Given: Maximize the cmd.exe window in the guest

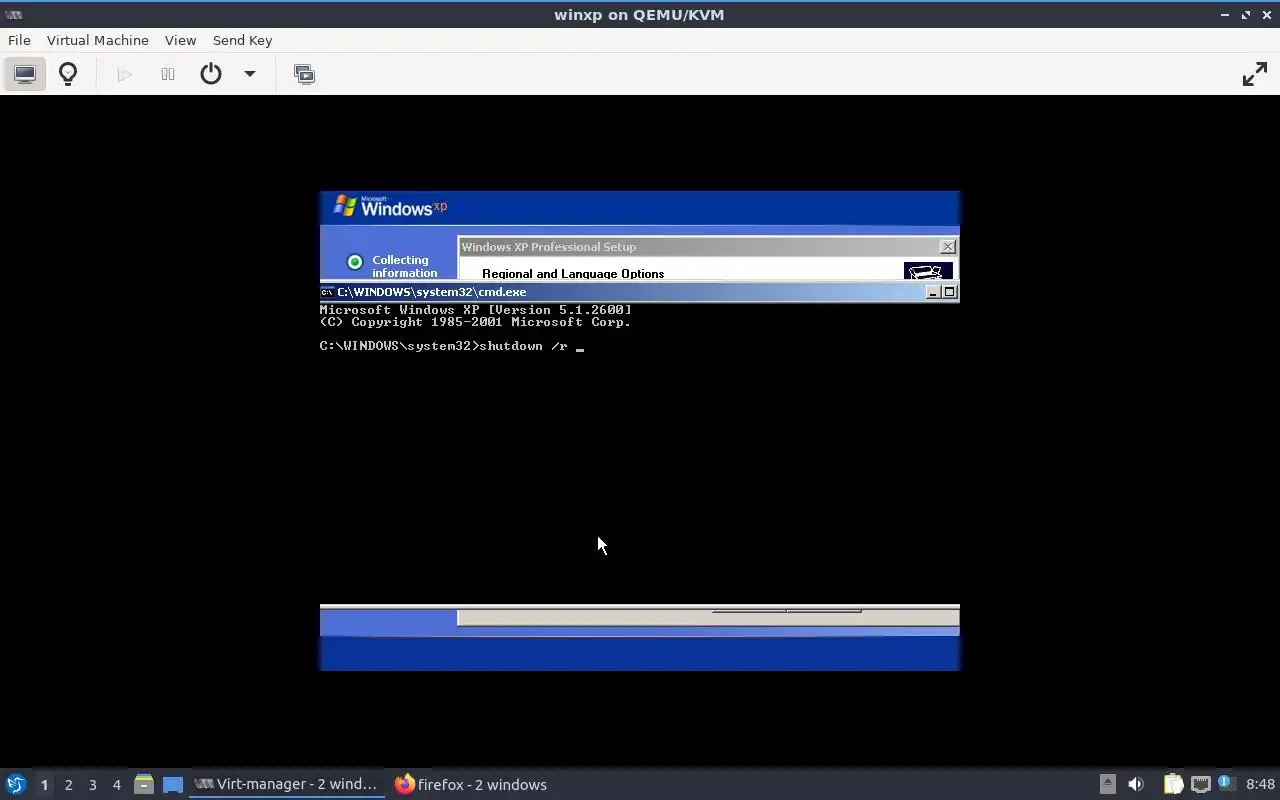Looking at the screenshot, I should pos(950,292).
